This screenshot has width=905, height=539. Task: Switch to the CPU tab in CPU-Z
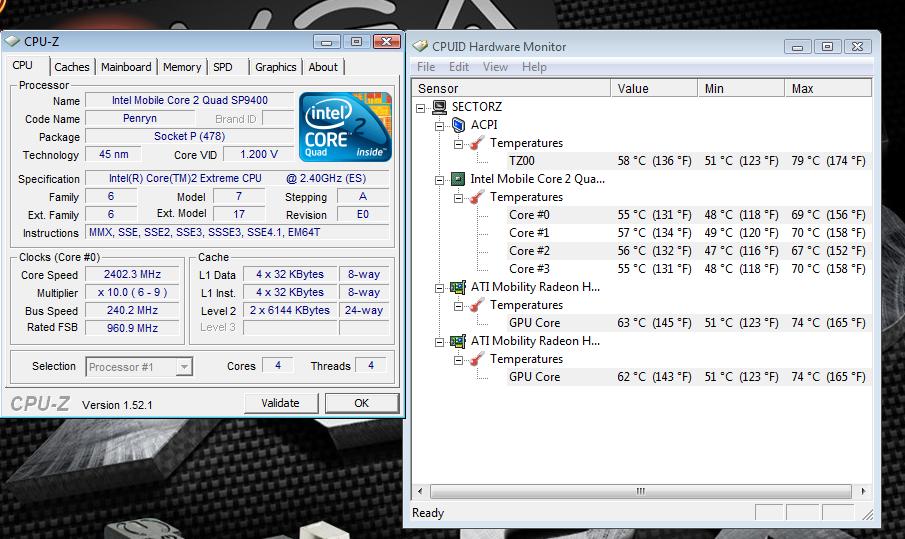[x=23, y=66]
